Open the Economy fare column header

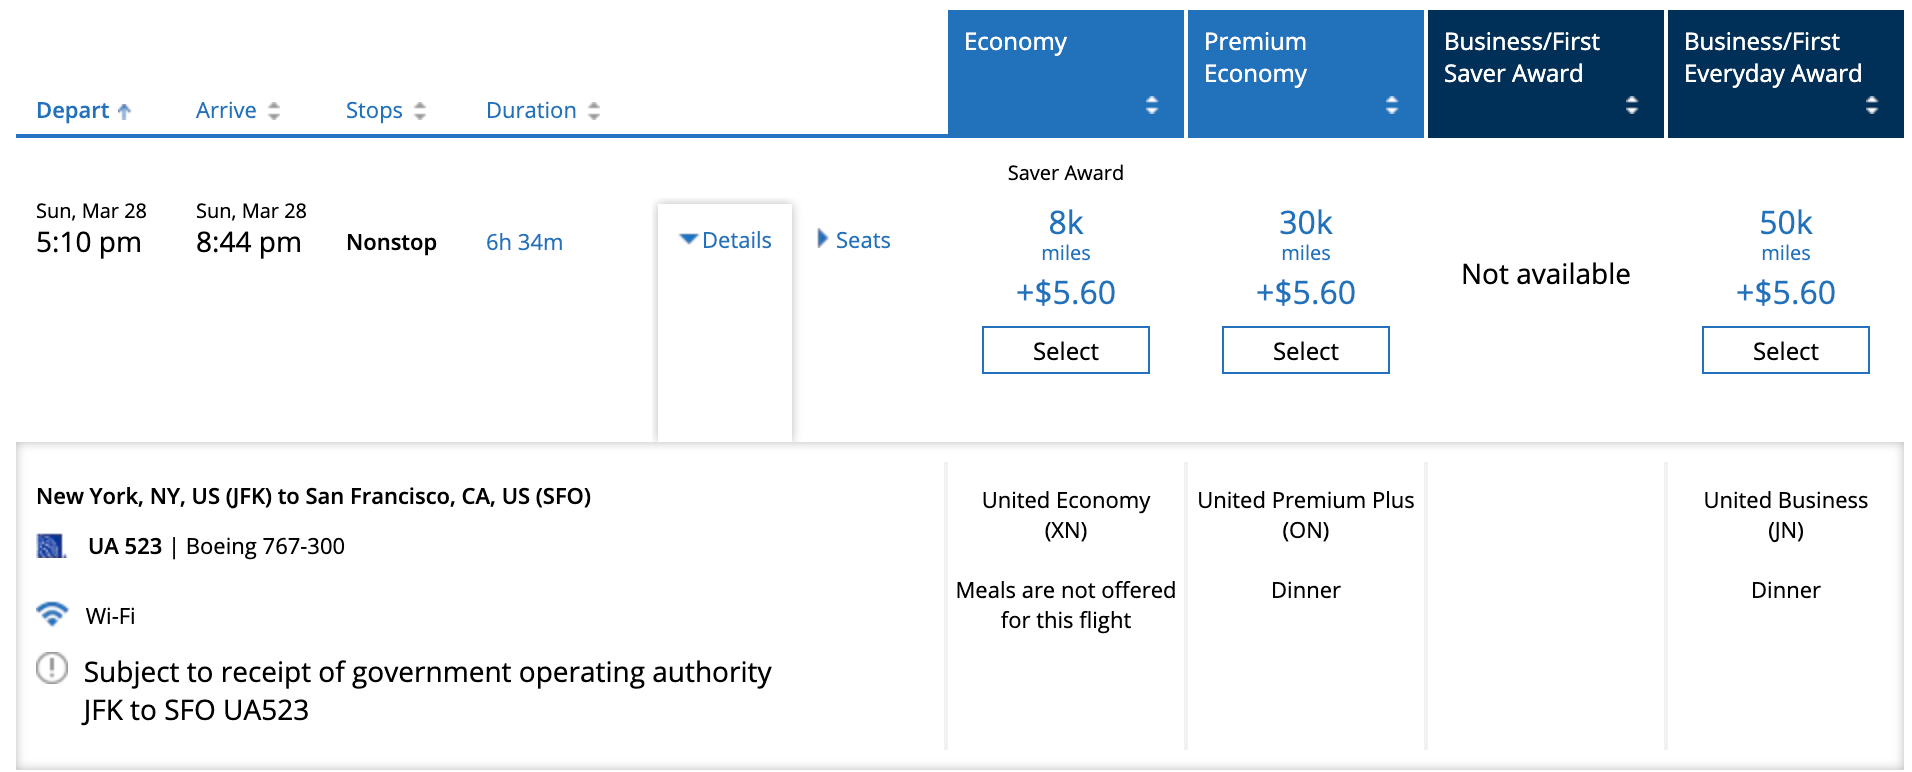click(x=1066, y=74)
